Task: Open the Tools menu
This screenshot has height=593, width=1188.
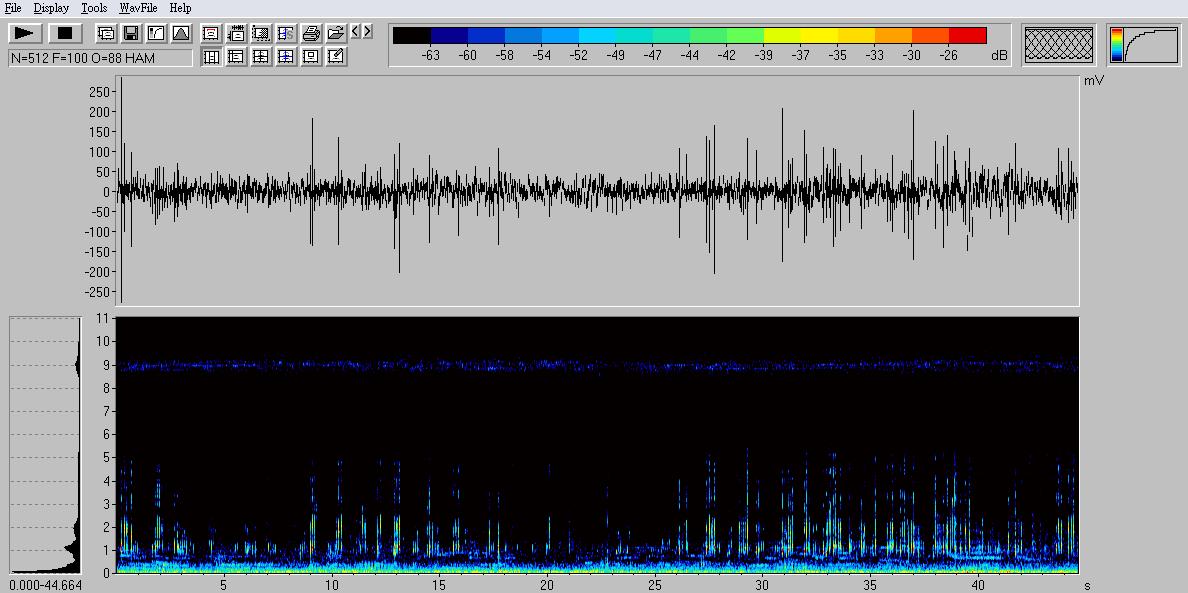Action: pos(94,8)
